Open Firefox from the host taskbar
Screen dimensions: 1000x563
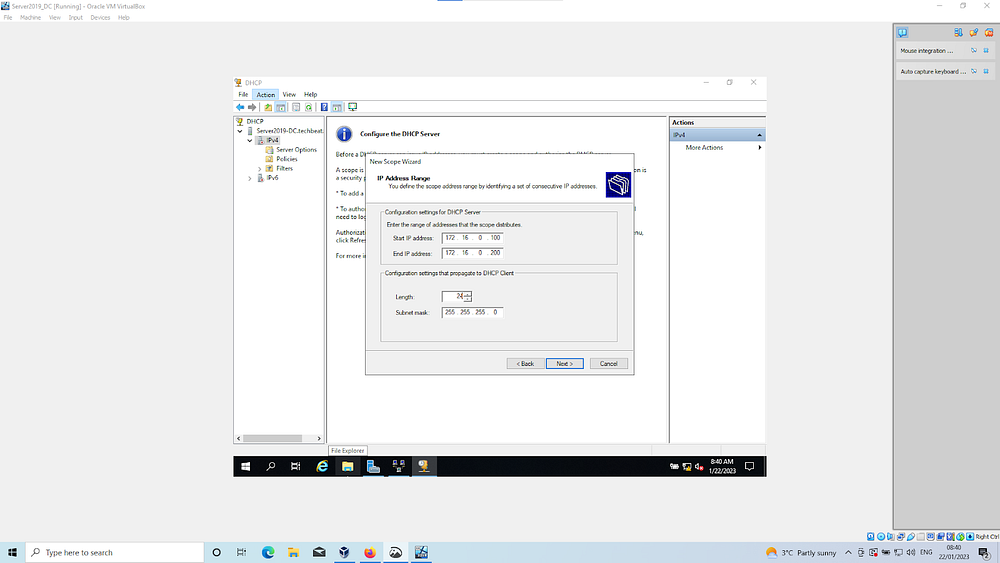click(x=370, y=552)
